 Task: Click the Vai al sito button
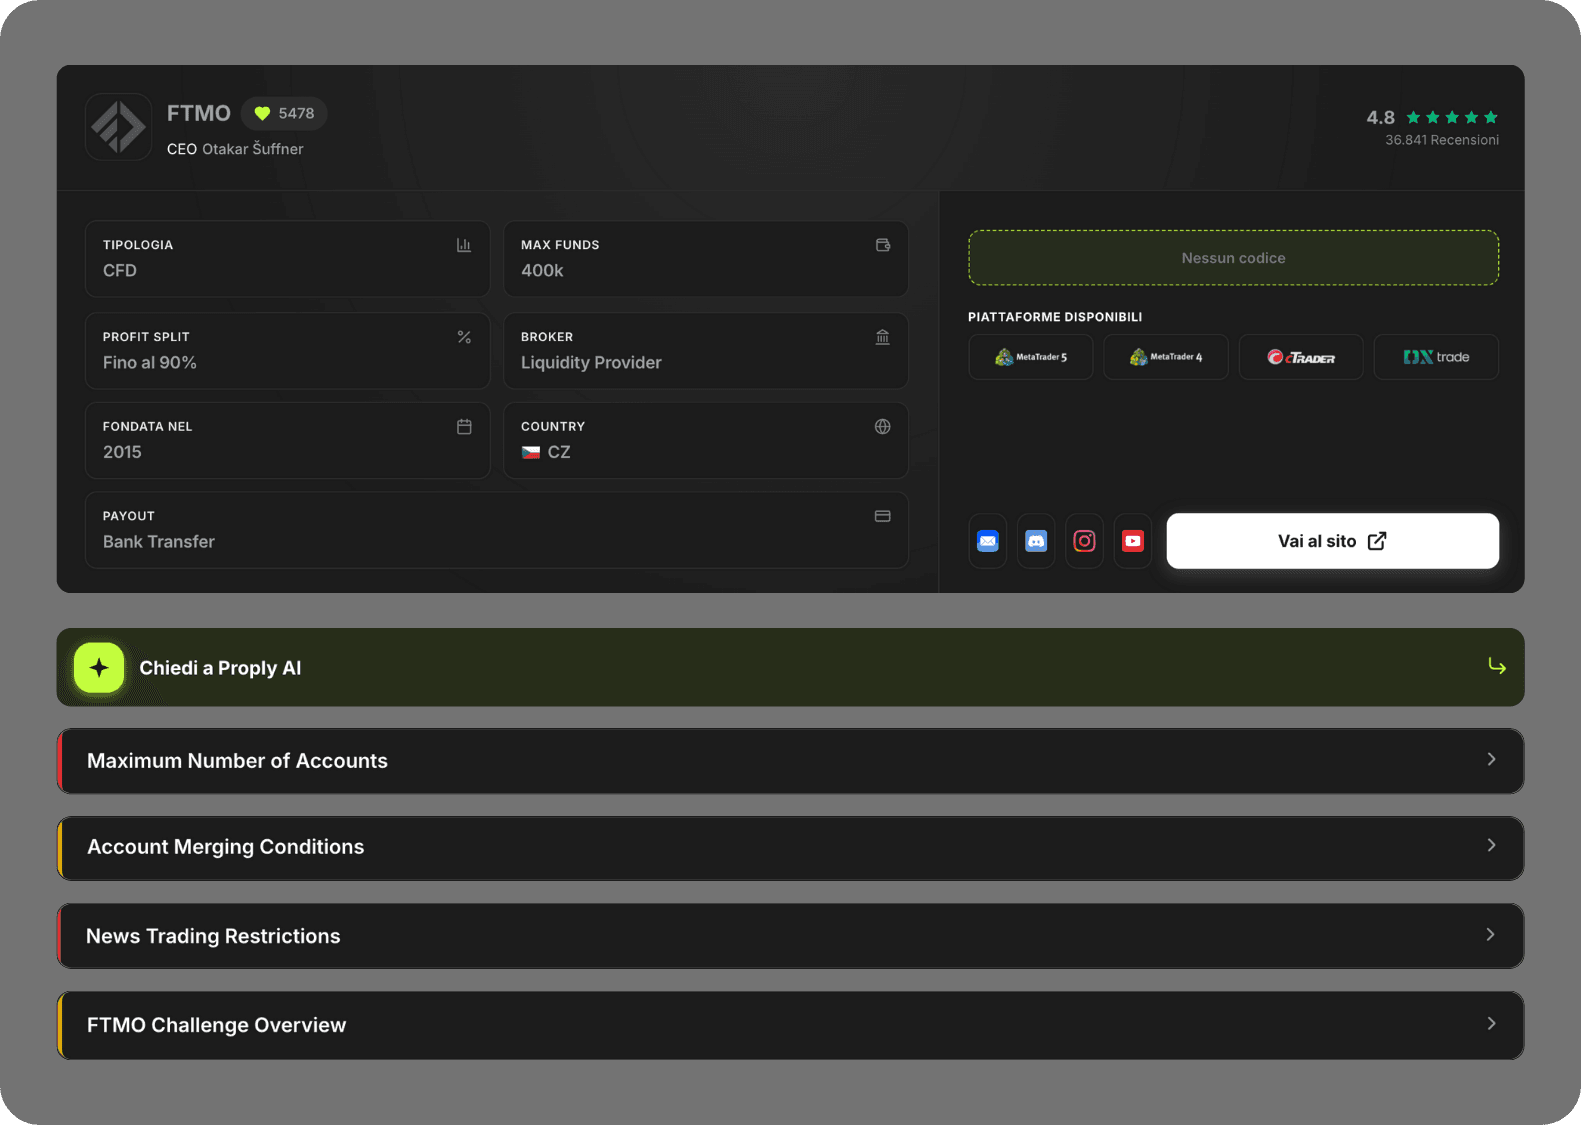coord(1333,541)
